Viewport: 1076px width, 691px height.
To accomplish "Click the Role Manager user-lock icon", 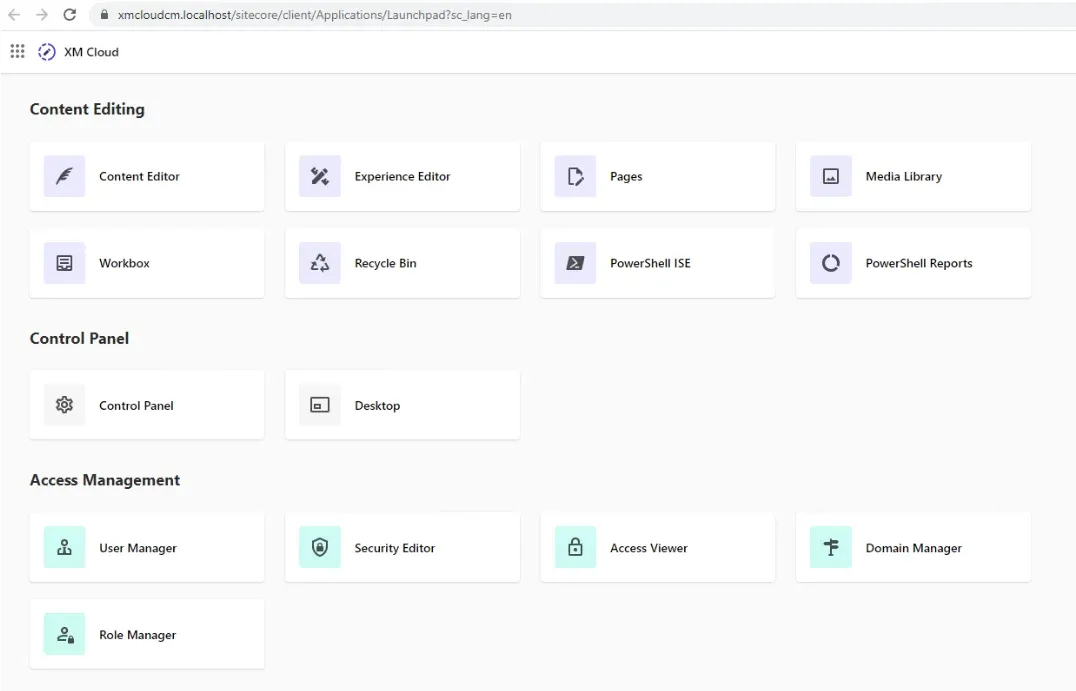I will (65, 634).
